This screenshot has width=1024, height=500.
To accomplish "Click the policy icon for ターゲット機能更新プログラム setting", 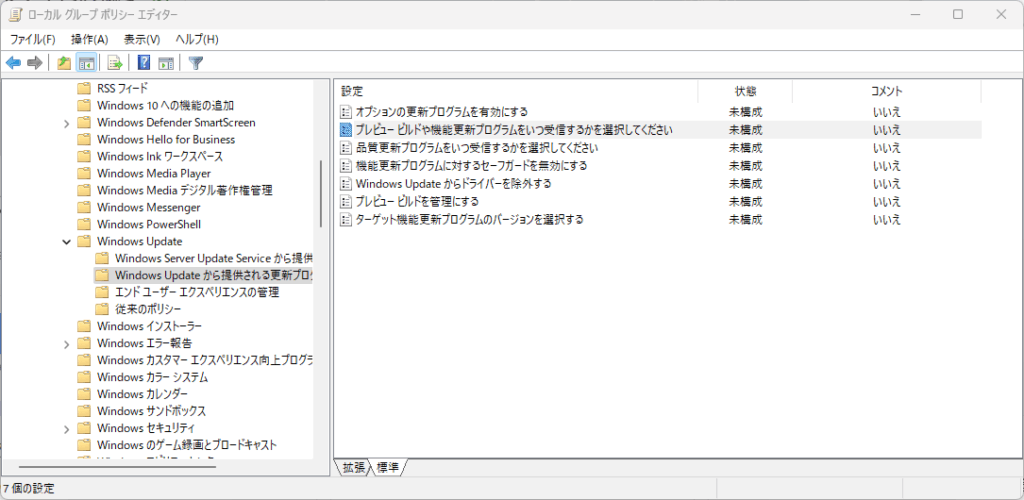I will (346, 219).
